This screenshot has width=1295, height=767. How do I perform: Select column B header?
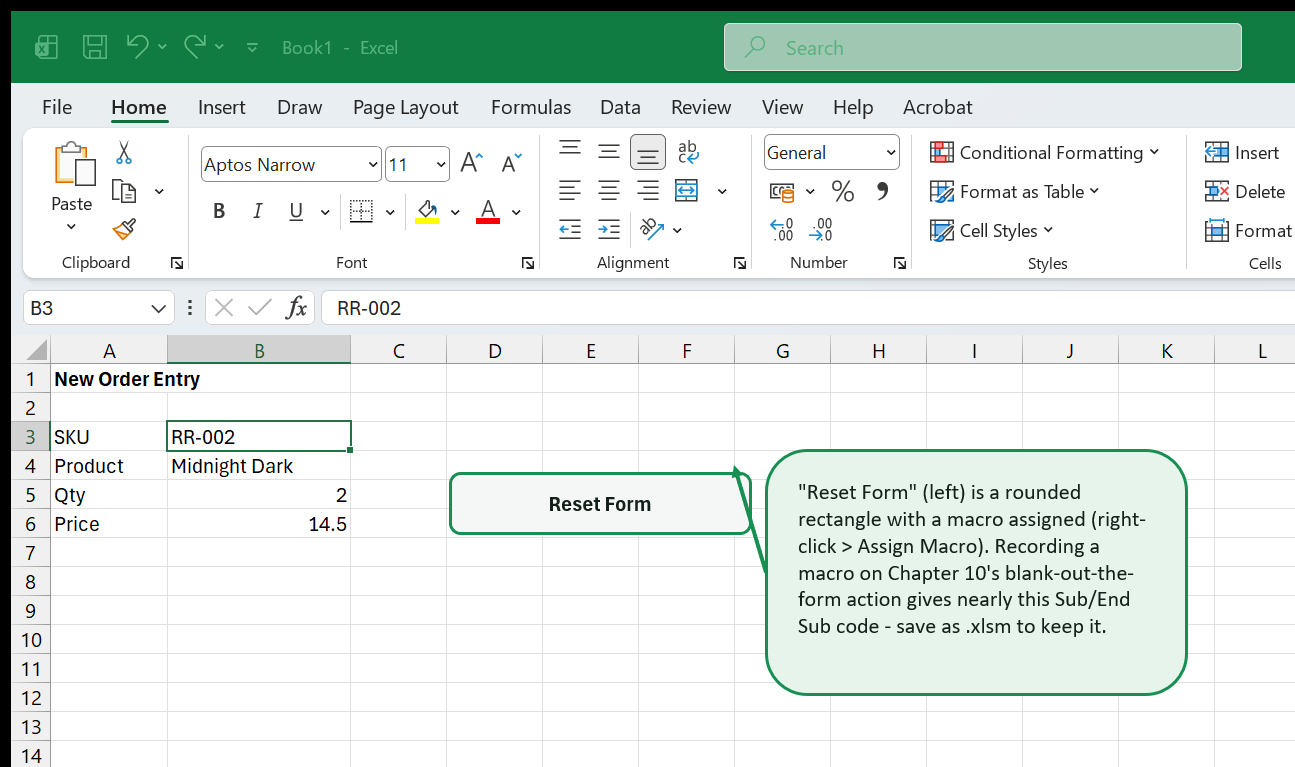pos(259,350)
